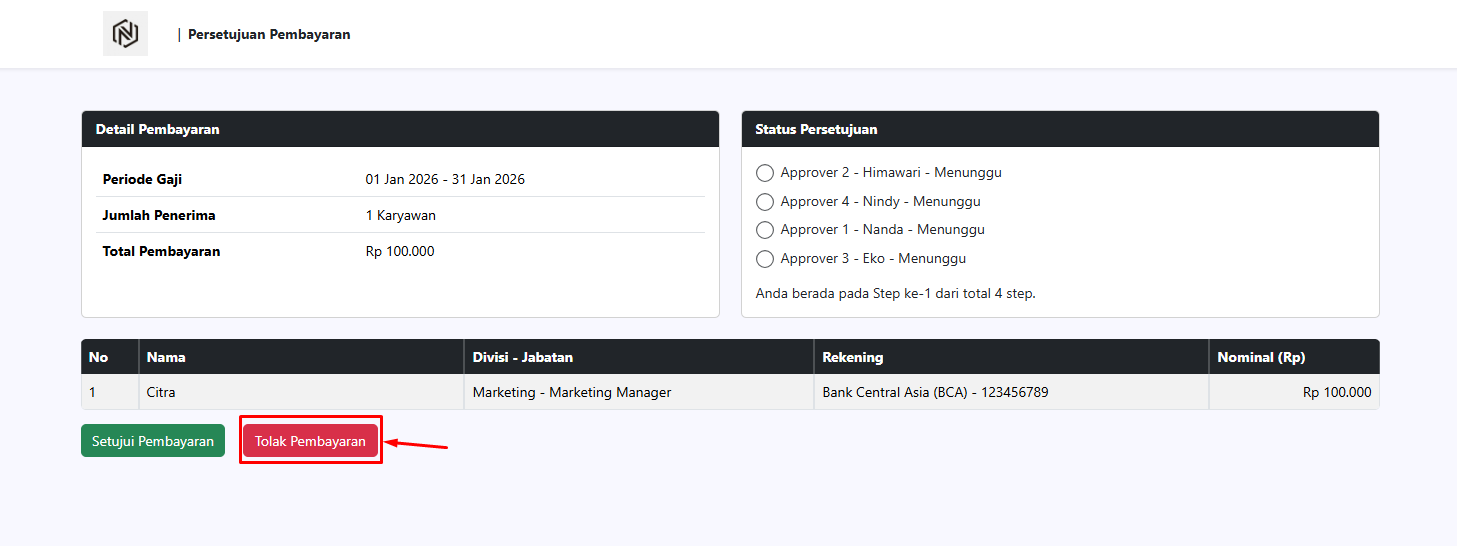Click the No column header
Screen dimensions: 1457x546
[x=98, y=357]
